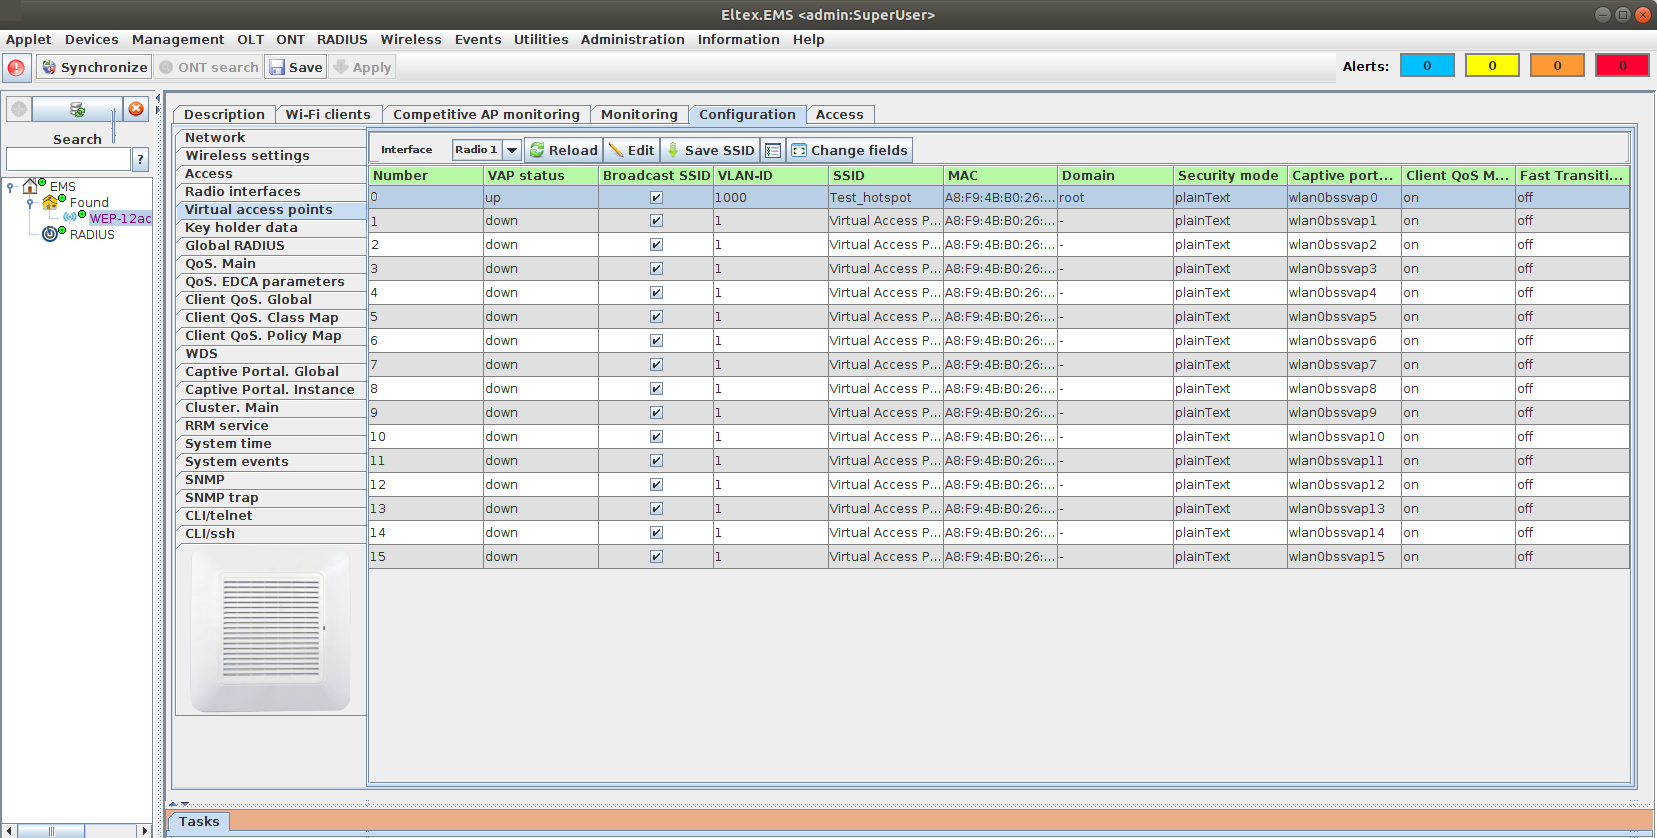Click the Found folder house icon
Viewport: 1657px width, 838px height.
tap(50, 202)
